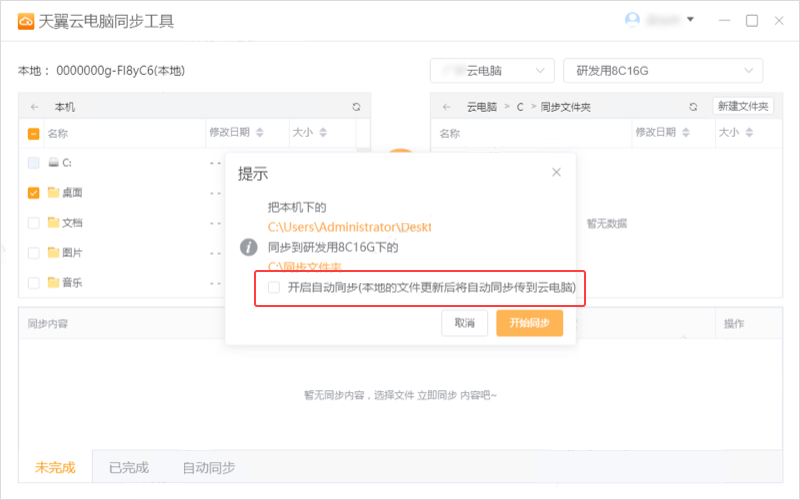Switch to the 未完成 tab
This screenshot has width=800, height=500.
coord(55,467)
